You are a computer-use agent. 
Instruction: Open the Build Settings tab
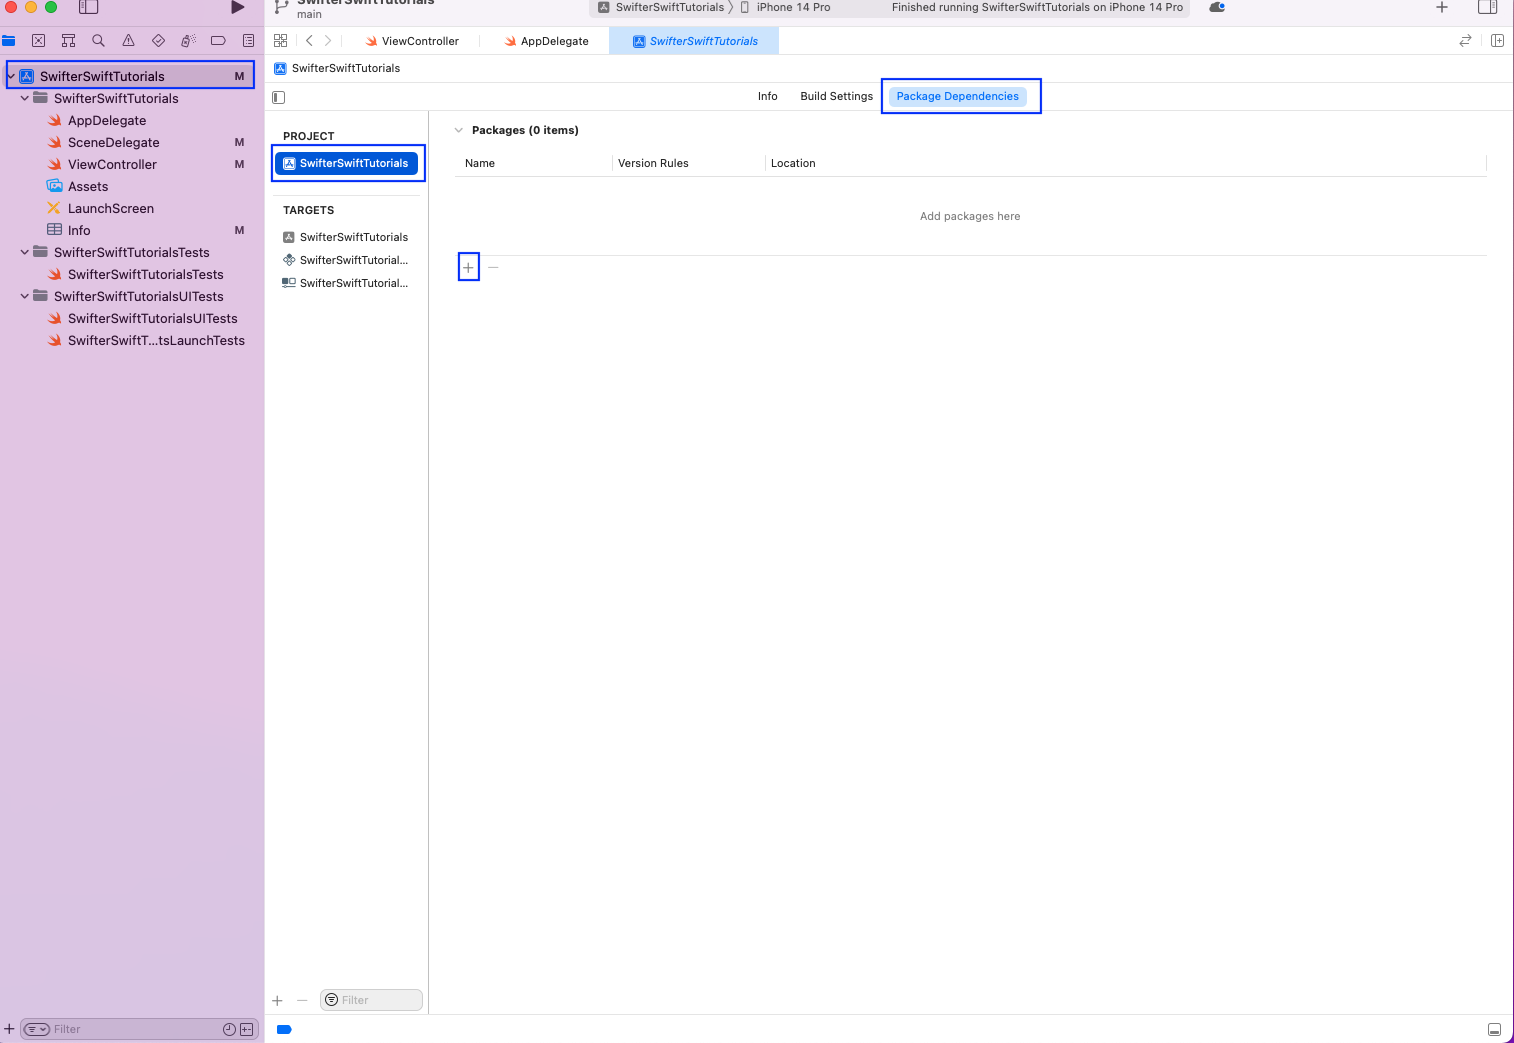[x=837, y=96]
